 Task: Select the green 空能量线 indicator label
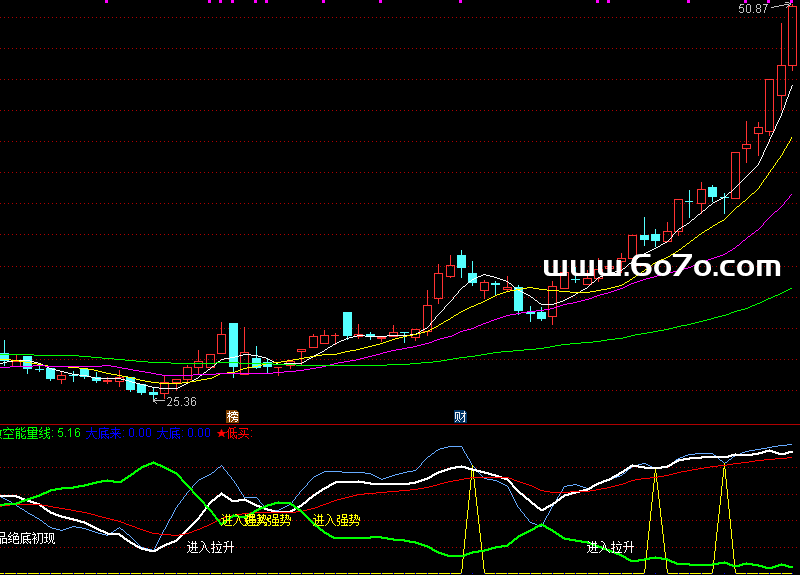point(27,434)
